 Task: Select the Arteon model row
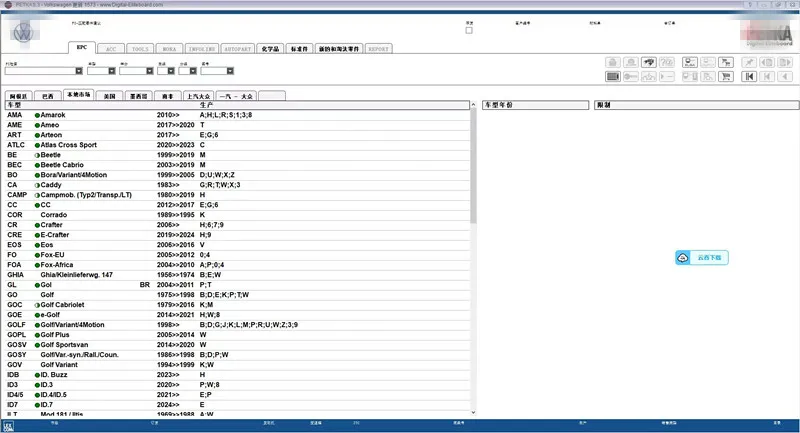237,135
